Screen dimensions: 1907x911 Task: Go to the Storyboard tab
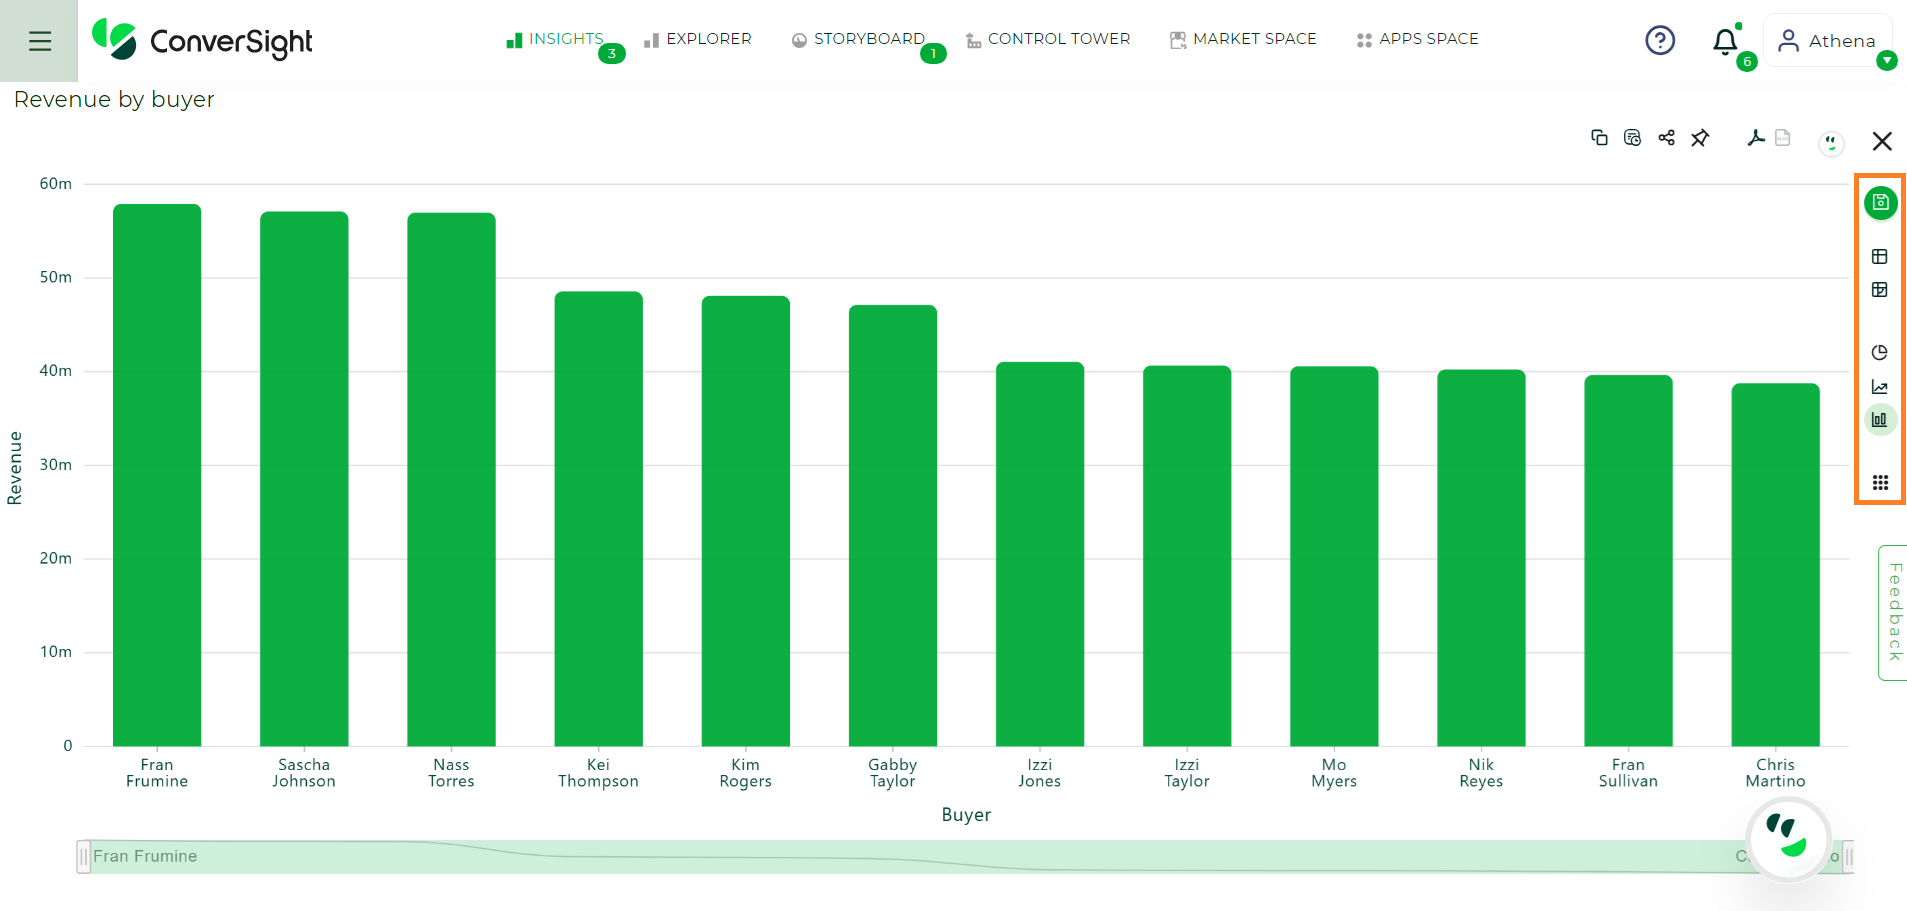858,39
